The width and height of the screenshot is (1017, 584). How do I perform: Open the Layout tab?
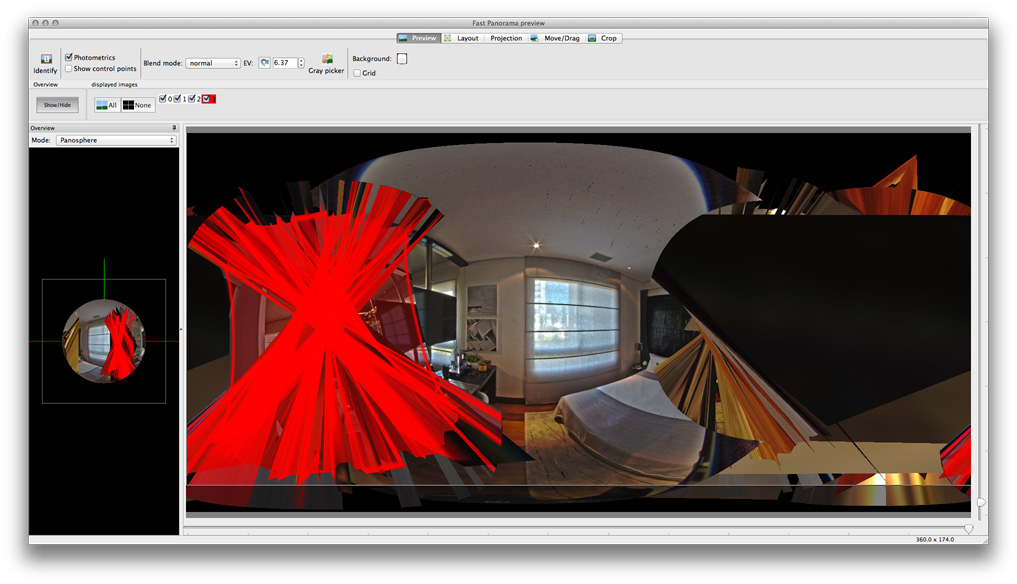pyautogui.click(x=461, y=38)
